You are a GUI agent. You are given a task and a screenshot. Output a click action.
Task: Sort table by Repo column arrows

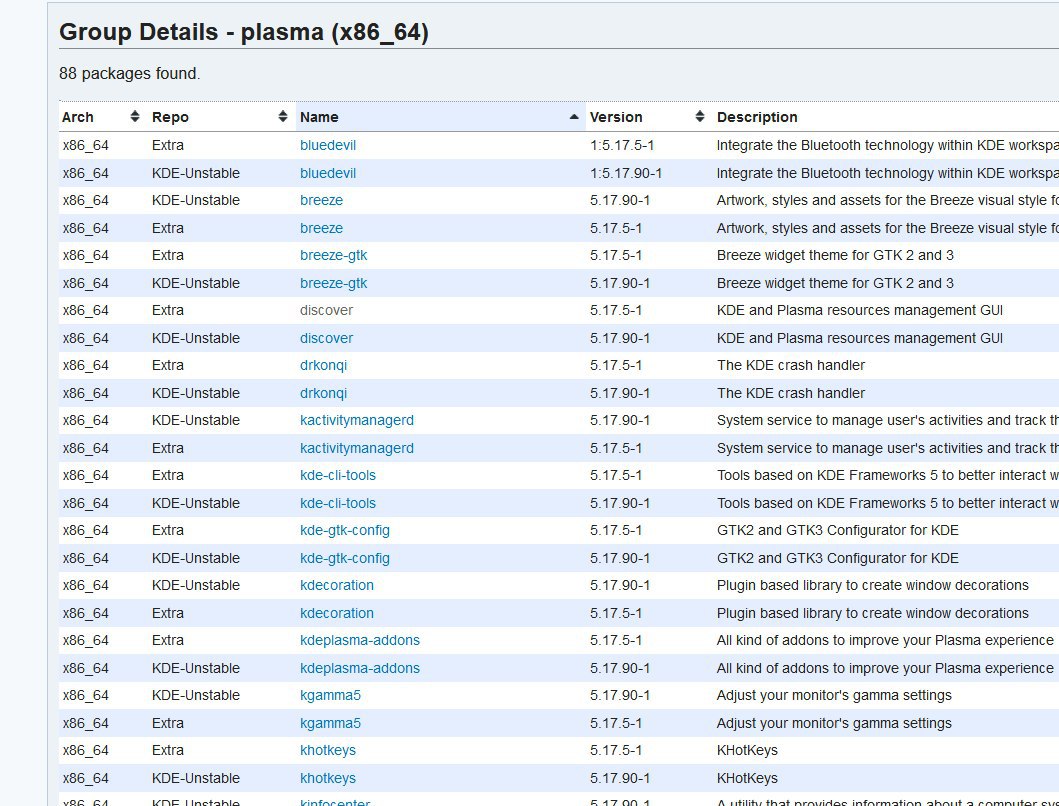(283, 117)
